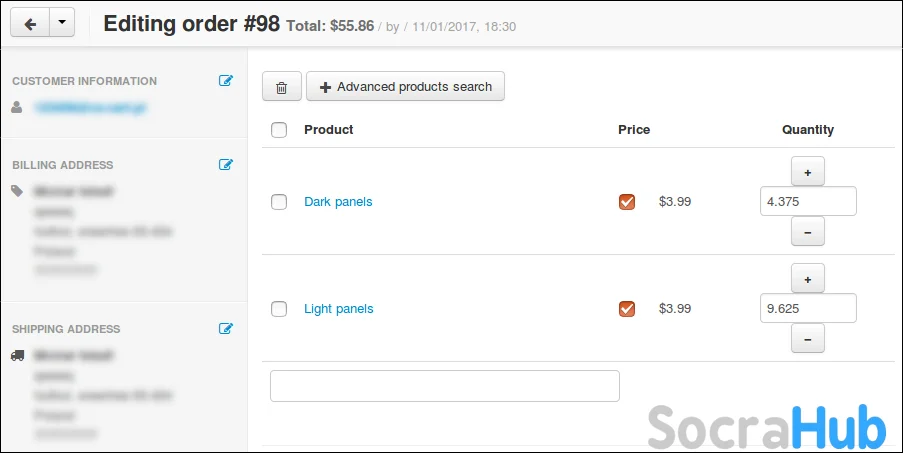Edit customer information pencil icon
Screen dimensions: 903x453
(226, 81)
